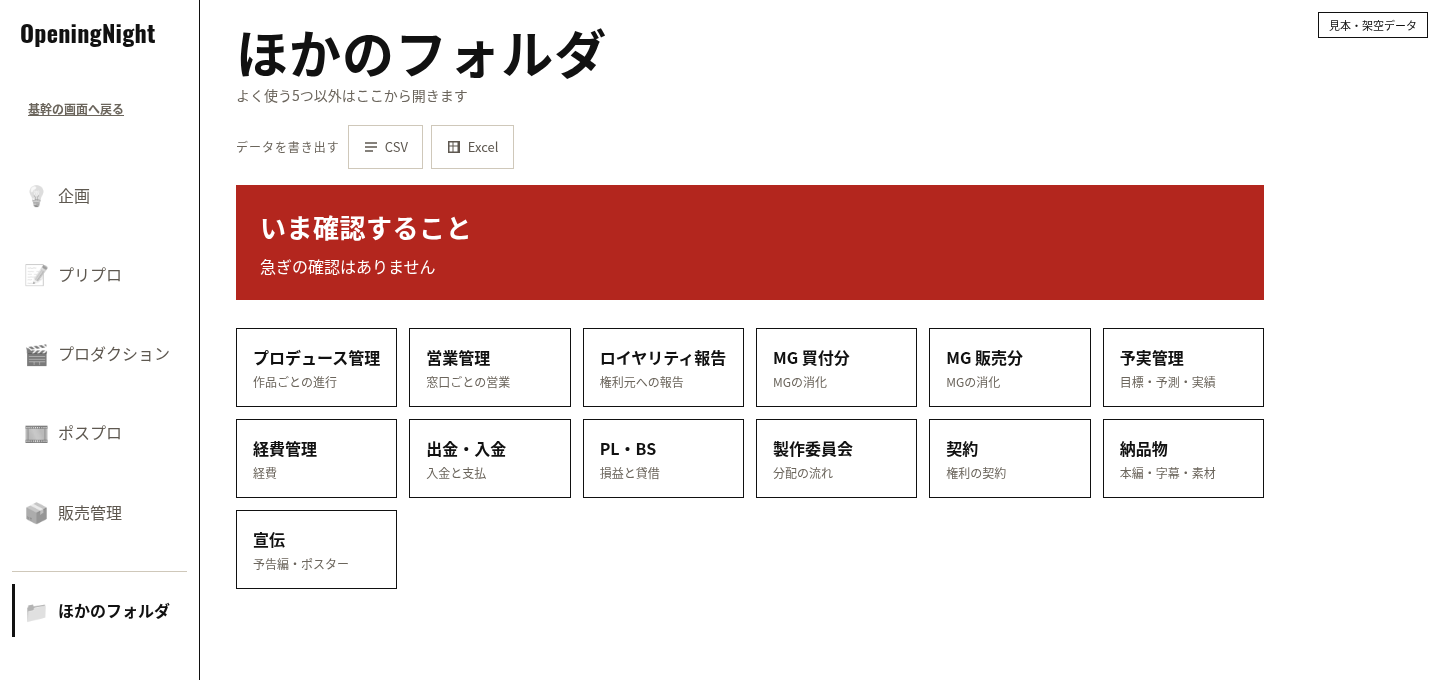The width and height of the screenshot is (1440, 680).
Task: Go to プリプロ in the sidebar
Action: (99, 275)
